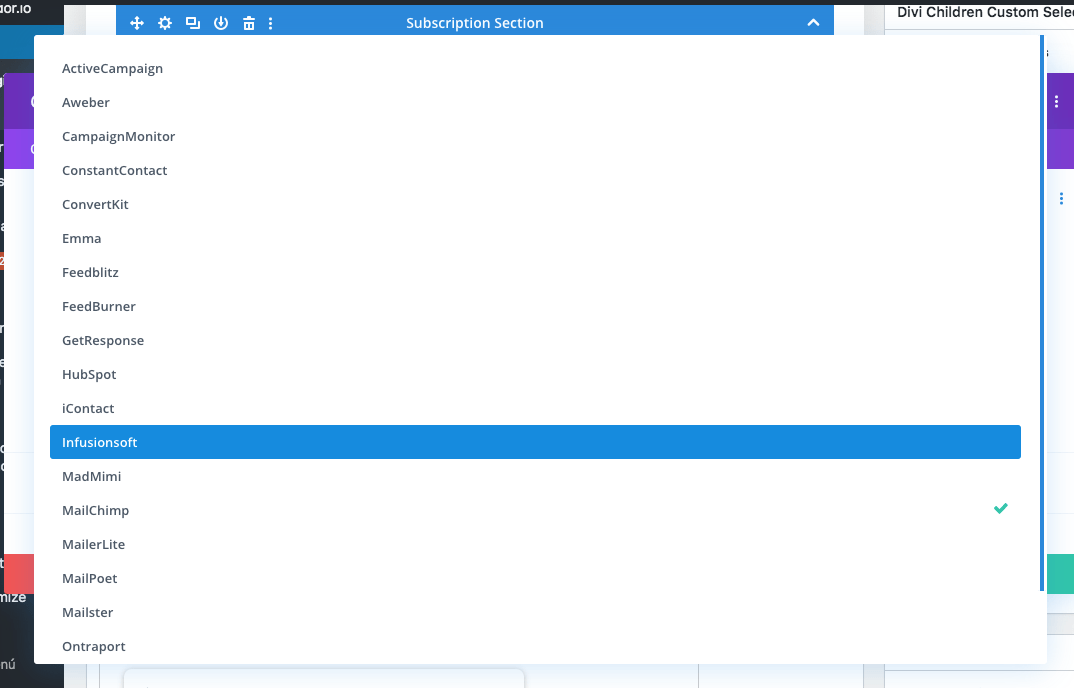Click blue three-dot menu on right panel
The height and width of the screenshot is (688, 1074).
pos(1061,199)
